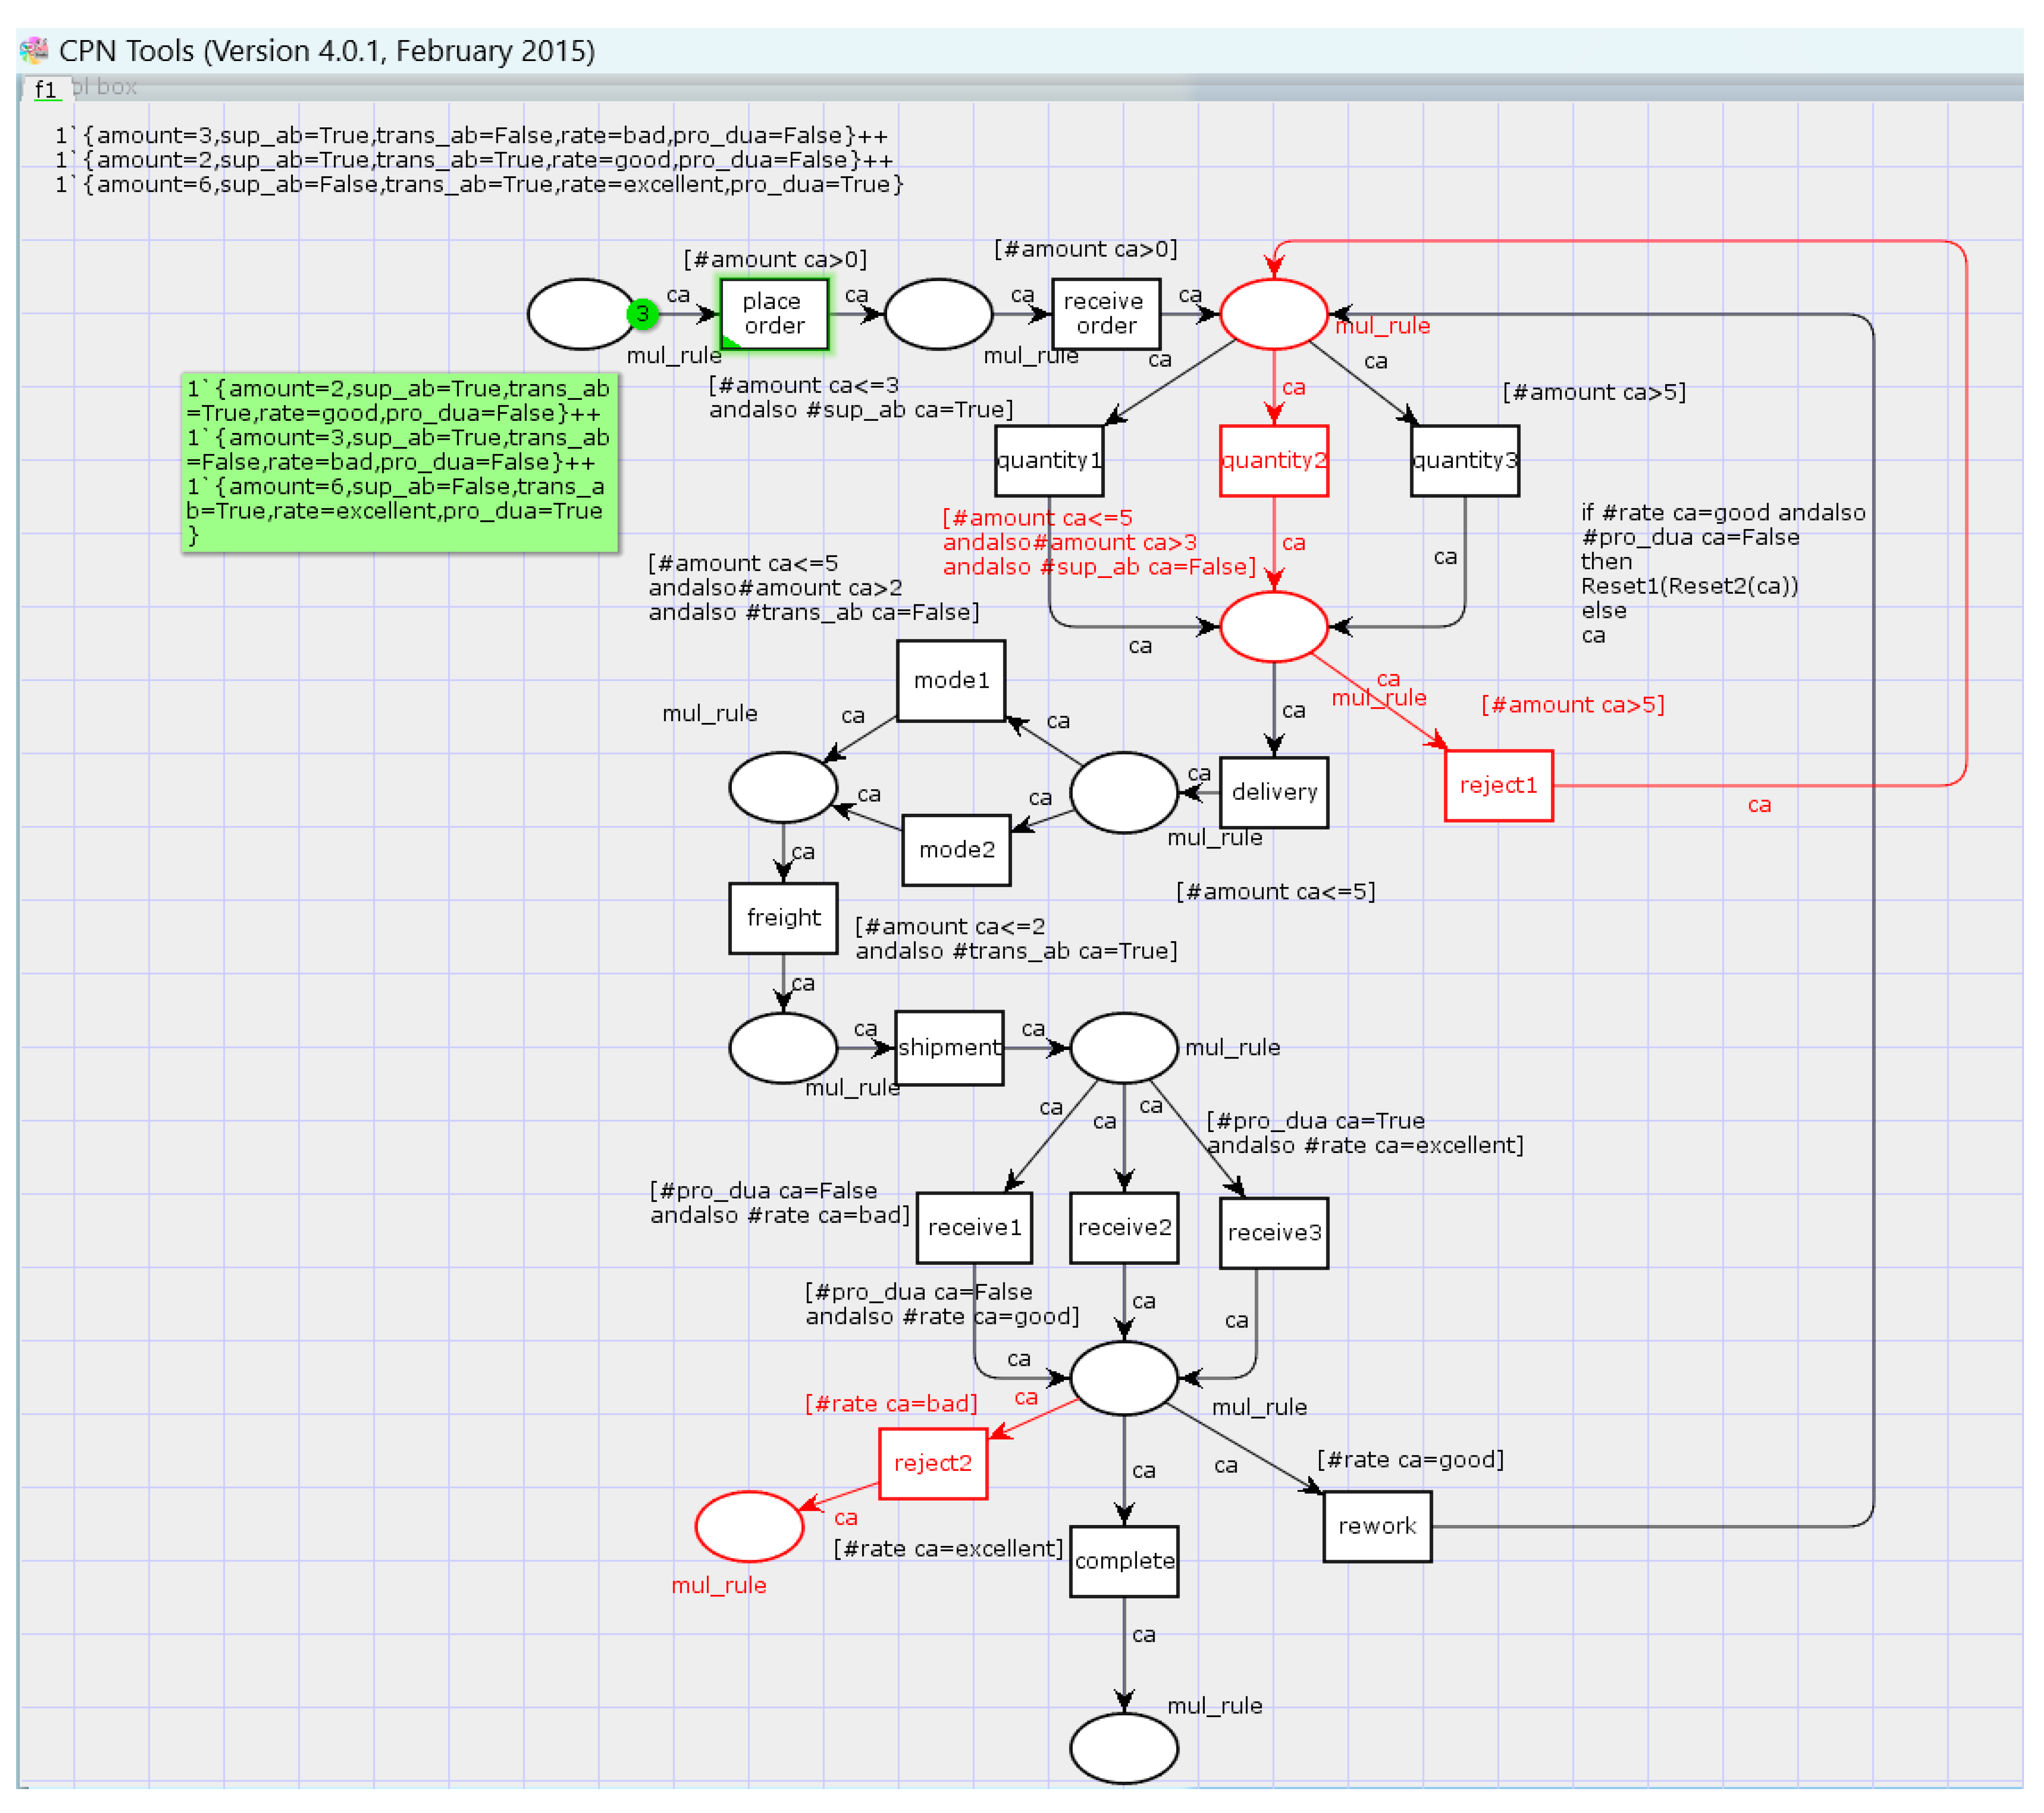This screenshot has height=1813, width=2044.
Task: Select the quantity3 transition
Action: pyautogui.click(x=1464, y=460)
